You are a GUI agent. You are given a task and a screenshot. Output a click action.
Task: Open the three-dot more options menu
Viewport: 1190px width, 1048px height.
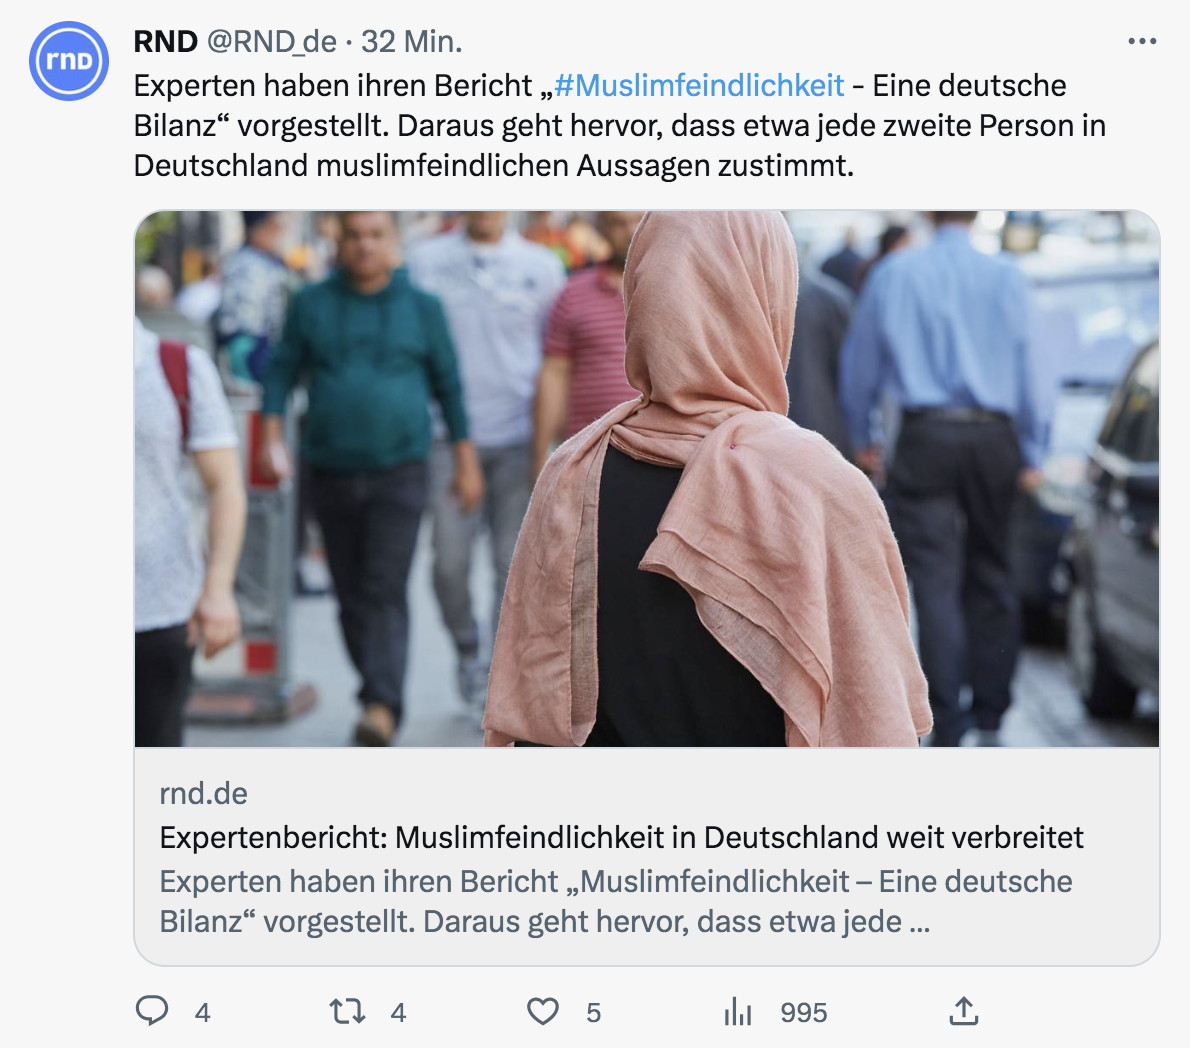pos(1142,41)
